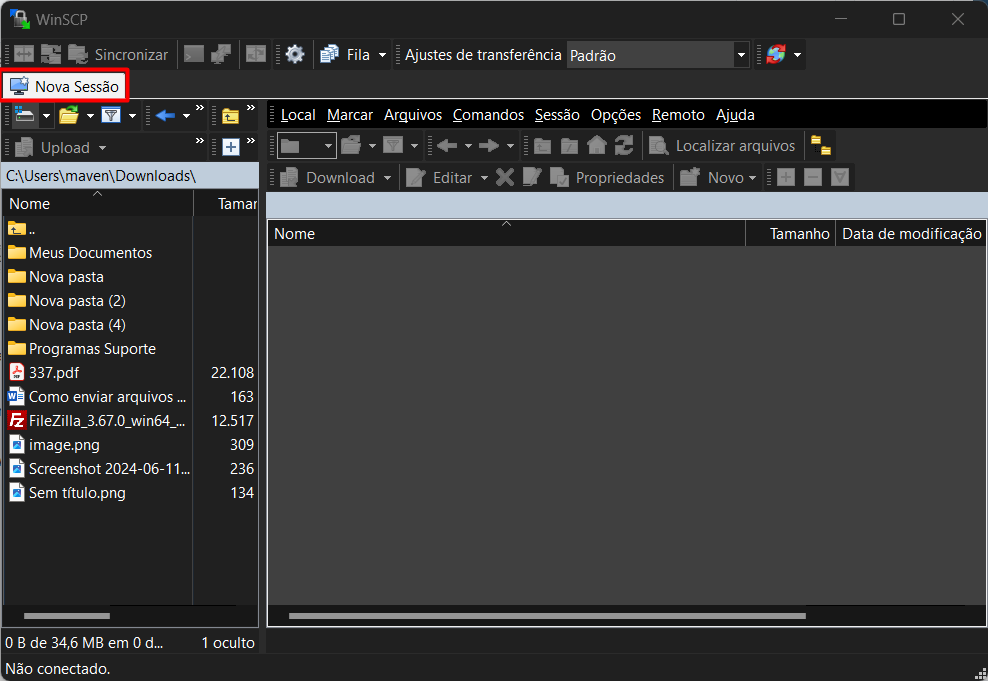Select the Meus Documentos folder

80,253
